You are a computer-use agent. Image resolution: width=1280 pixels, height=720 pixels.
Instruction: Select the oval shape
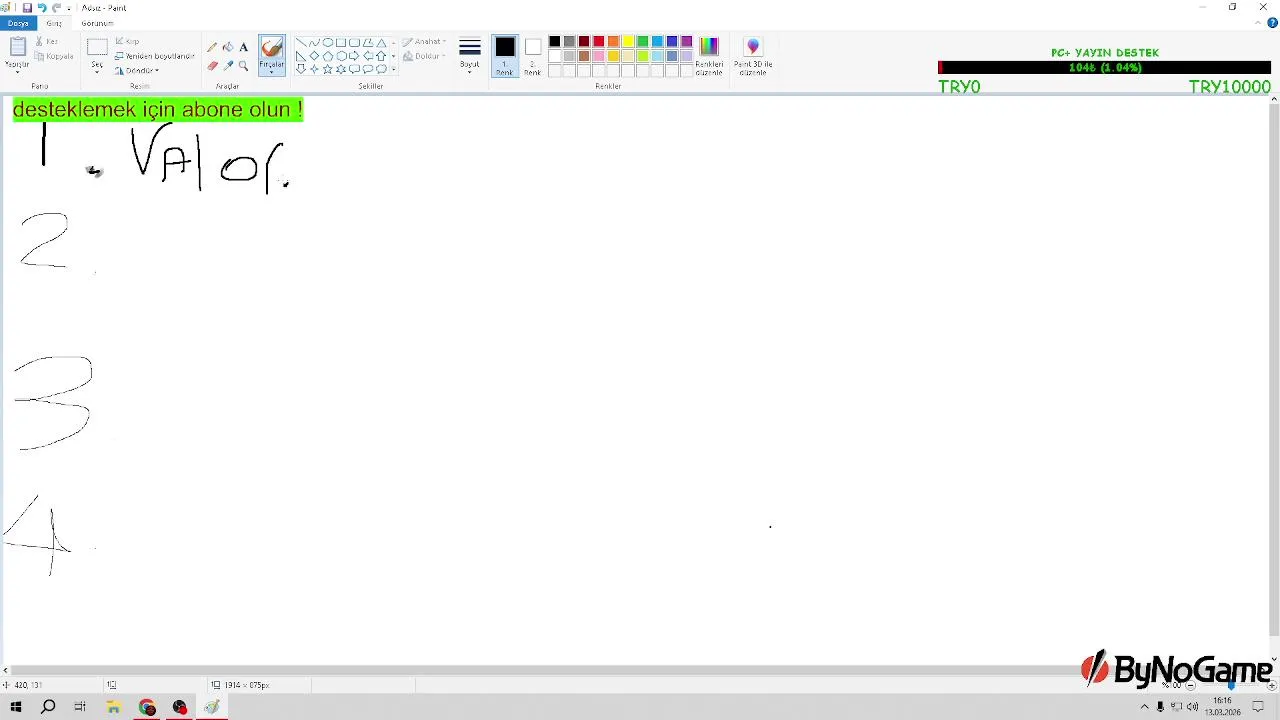(x=327, y=43)
